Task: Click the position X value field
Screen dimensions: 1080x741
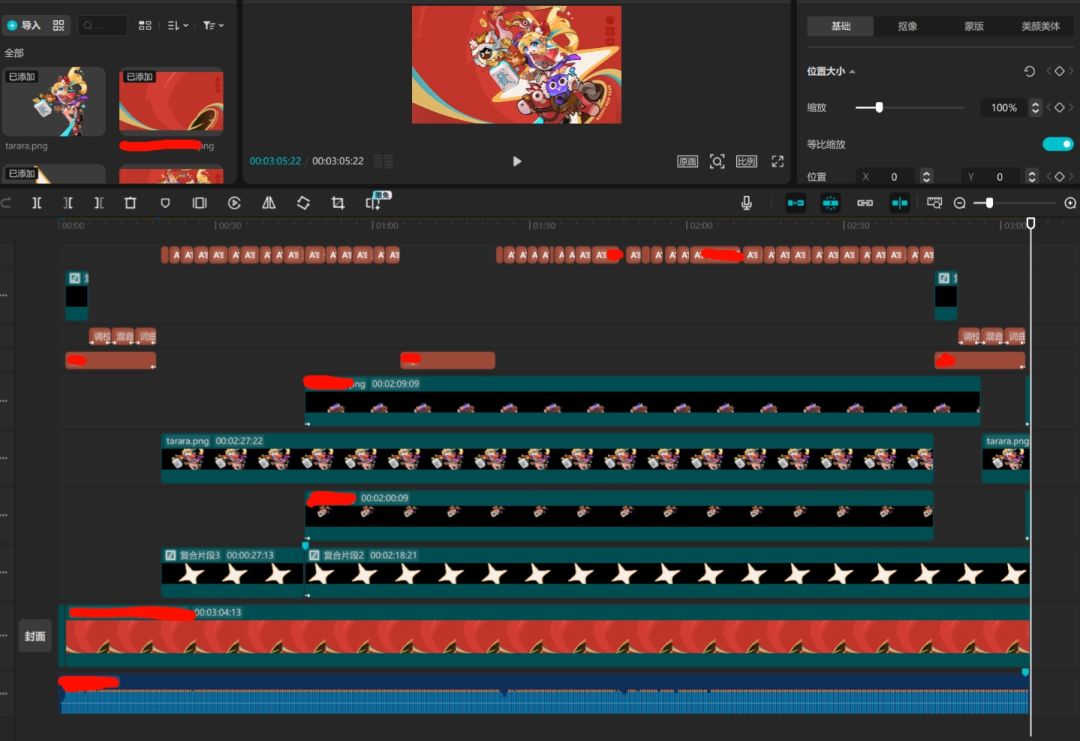Action: pyautogui.click(x=894, y=177)
